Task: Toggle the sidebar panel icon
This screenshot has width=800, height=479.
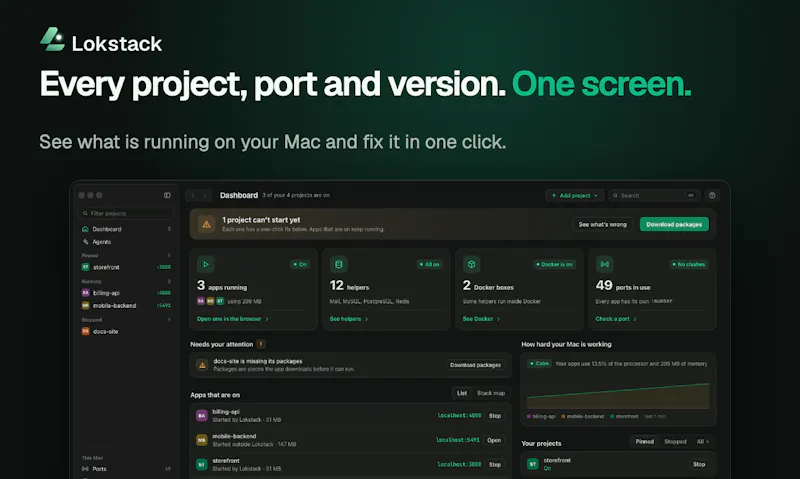Action: (x=167, y=195)
